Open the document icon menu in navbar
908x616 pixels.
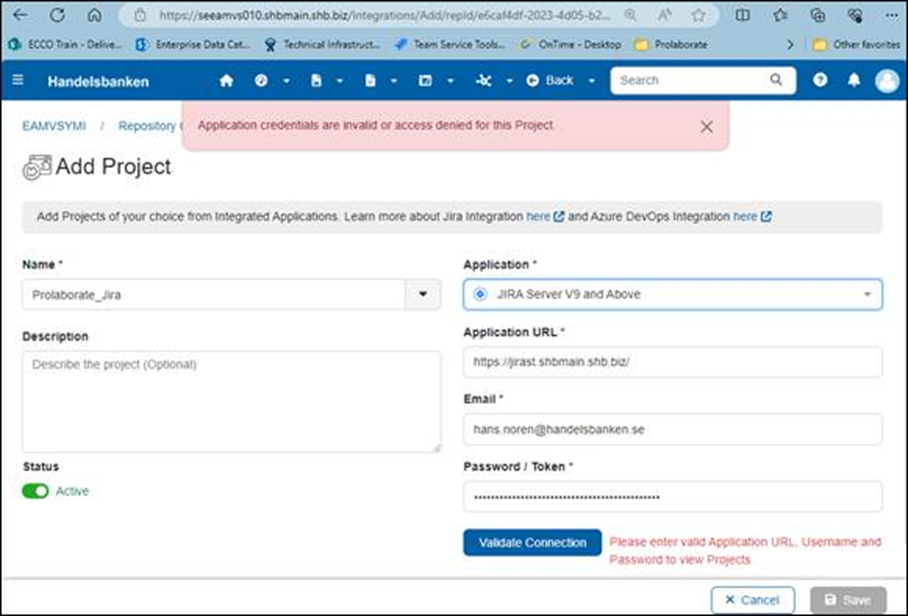click(370, 80)
